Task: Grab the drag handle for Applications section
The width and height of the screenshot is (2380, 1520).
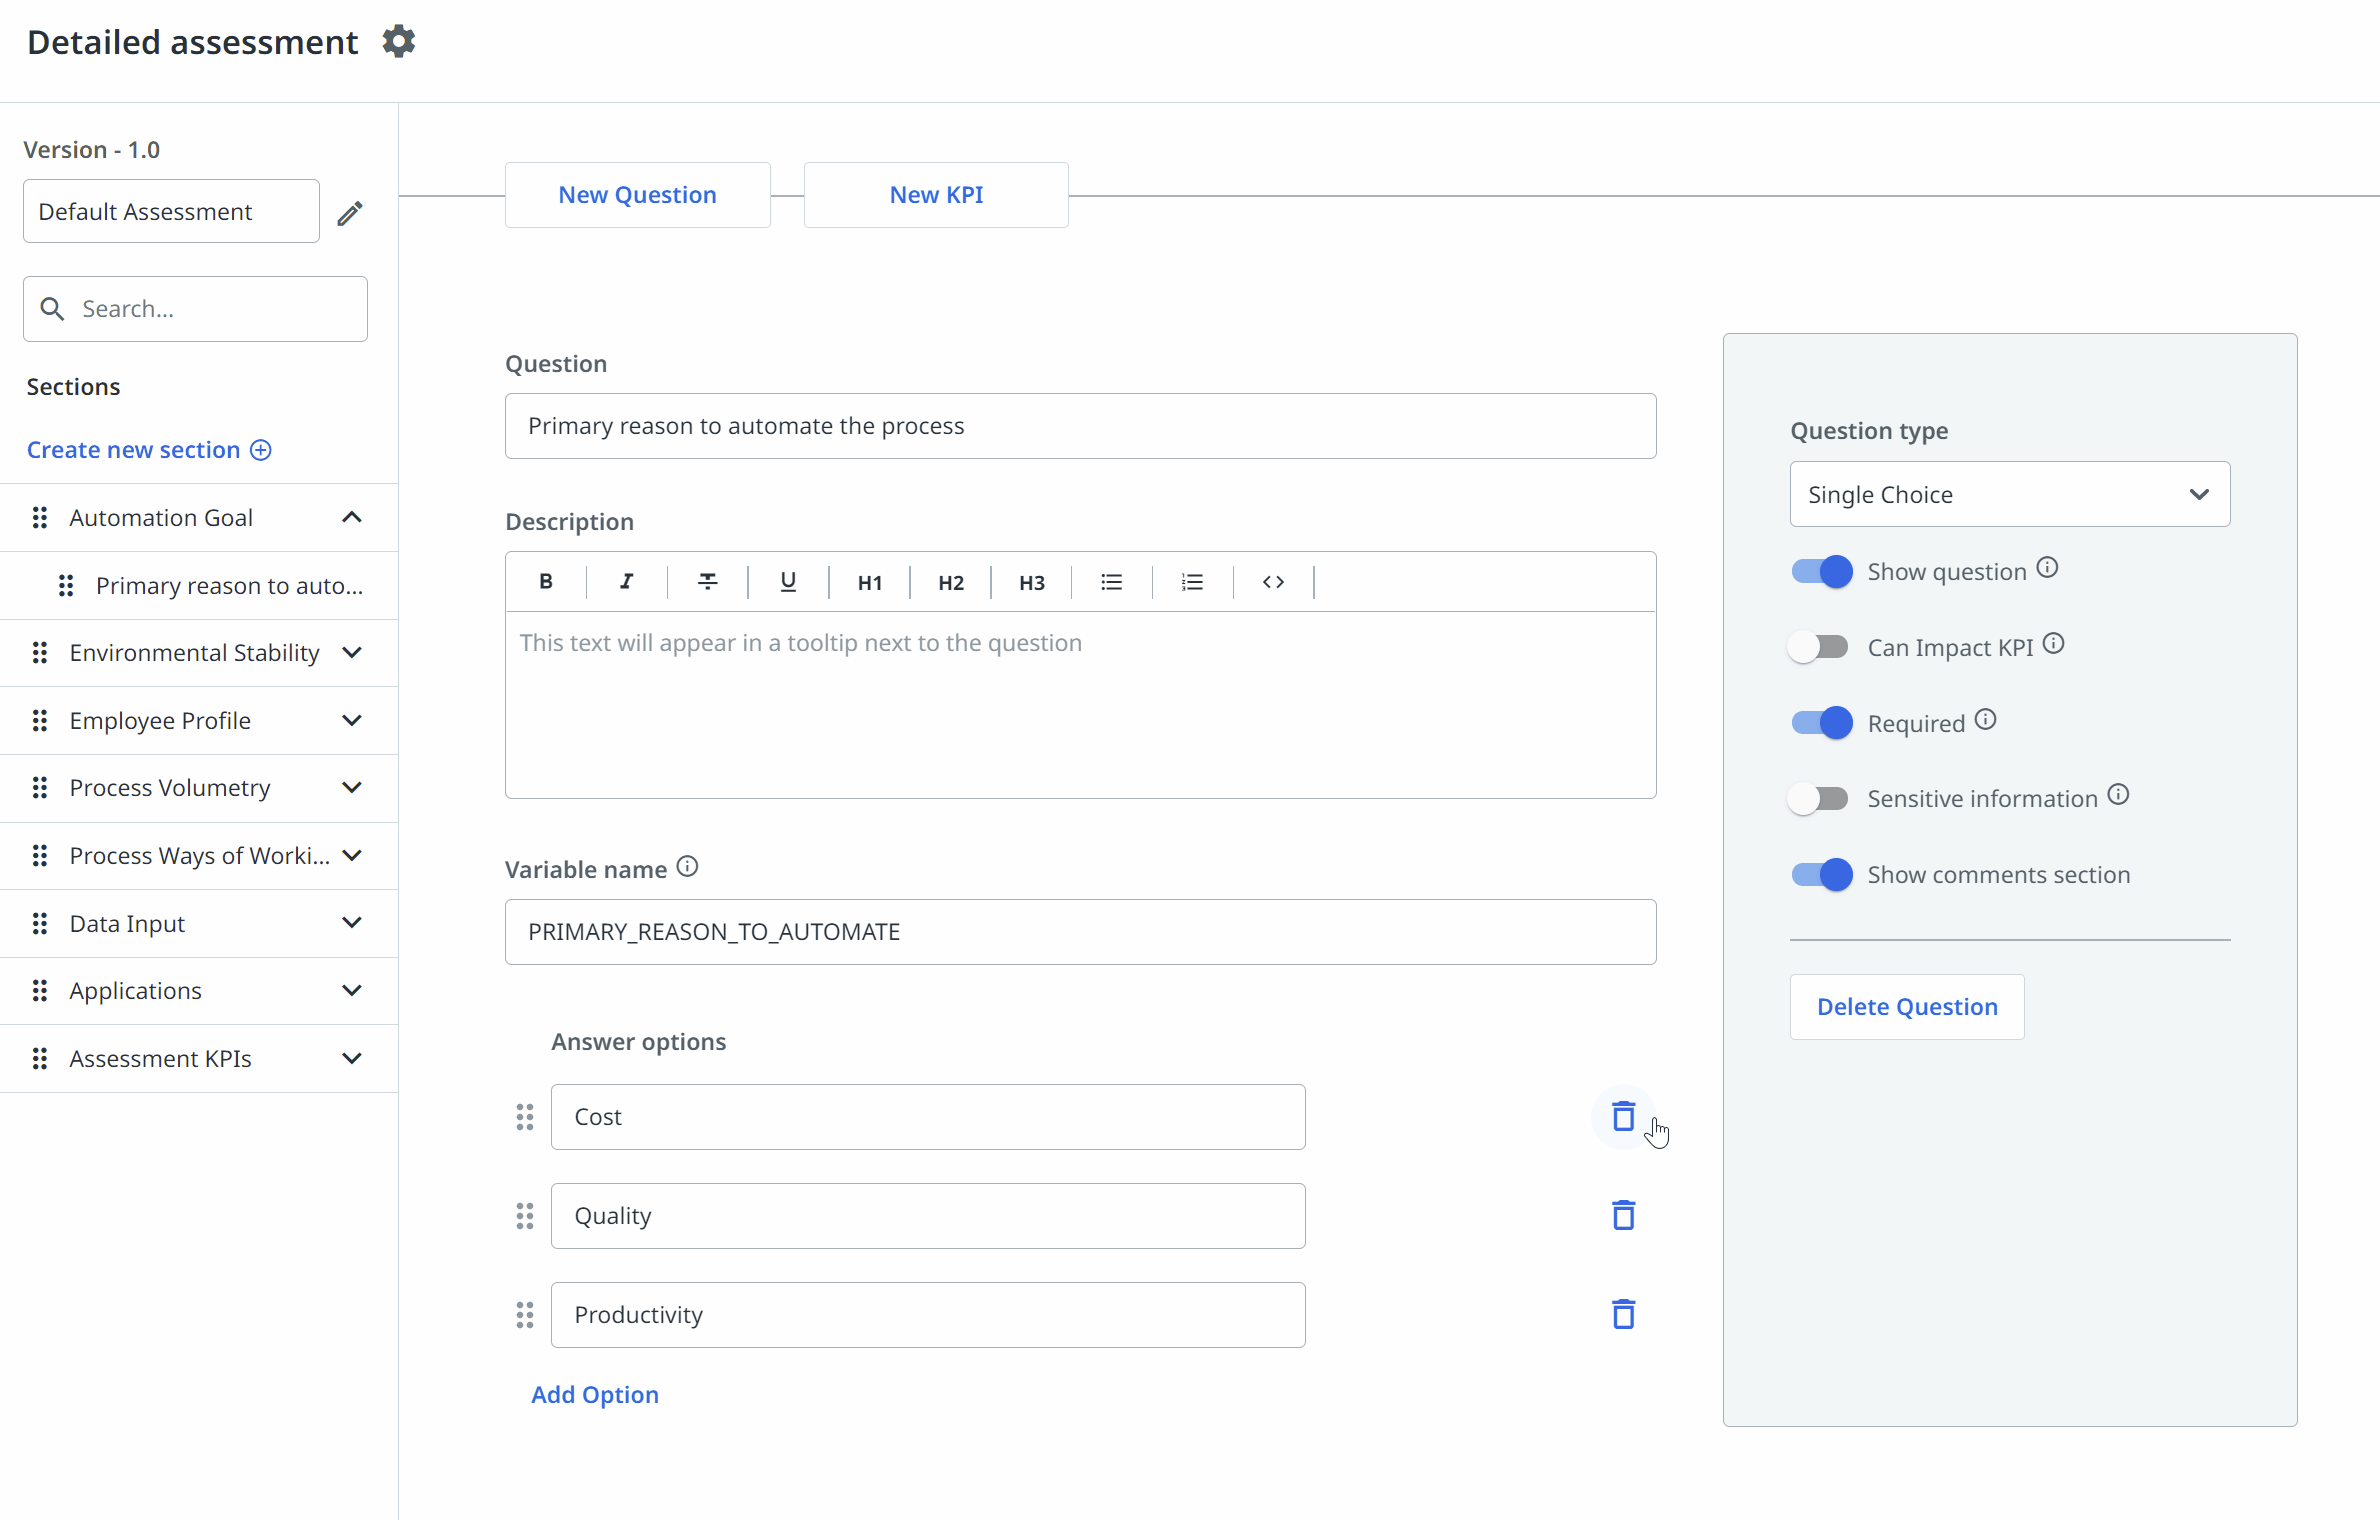Action: click(40, 991)
